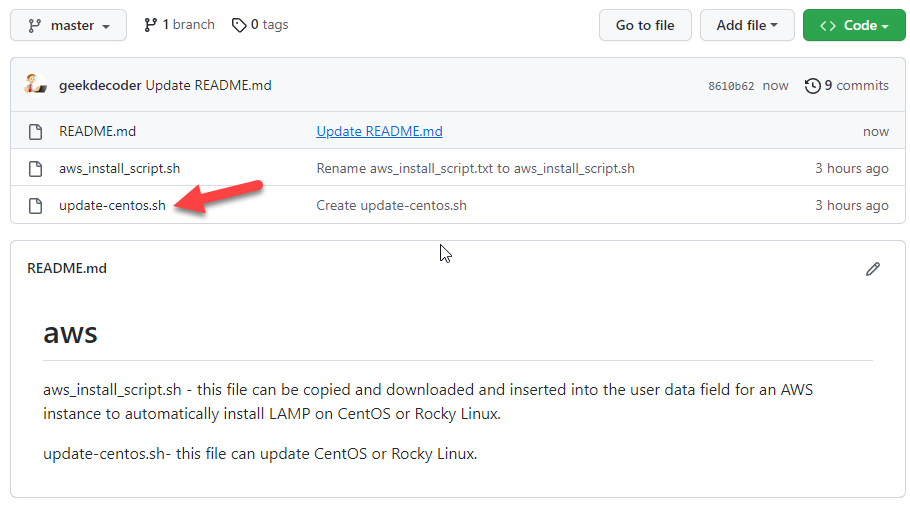Click the geekdecoder avatar image

pos(35,85)
